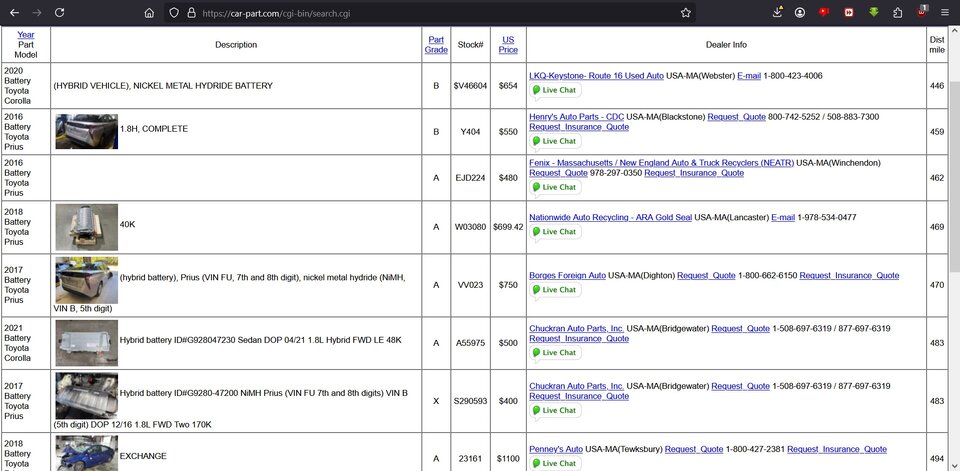Start Live Chat in Chuckran S290593 row
This screenshot has height=471, width=960.
555,410
